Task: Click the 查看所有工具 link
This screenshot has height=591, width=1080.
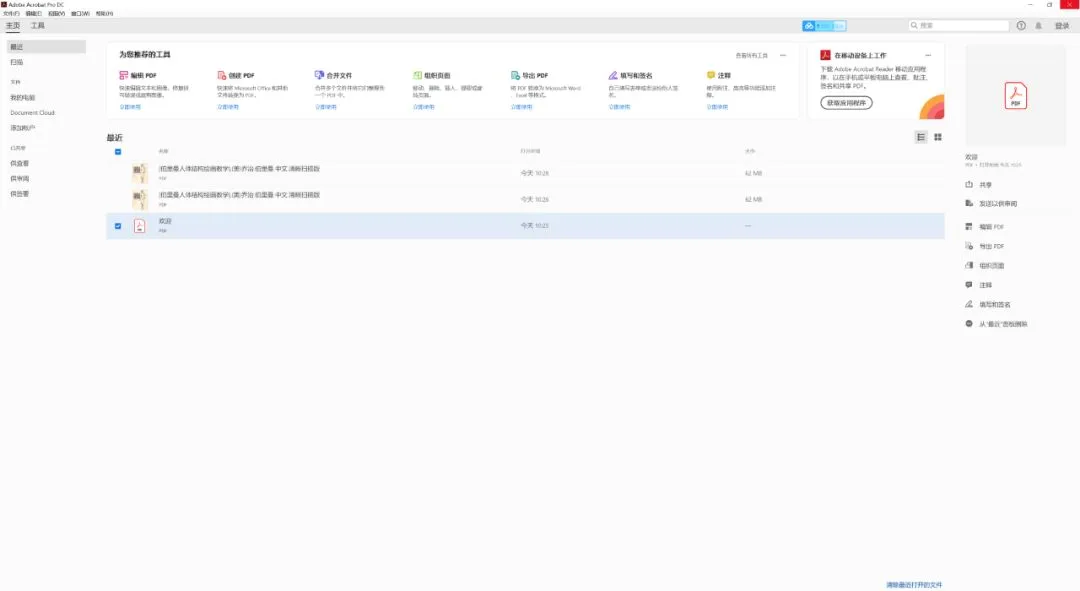Action: 751,55
